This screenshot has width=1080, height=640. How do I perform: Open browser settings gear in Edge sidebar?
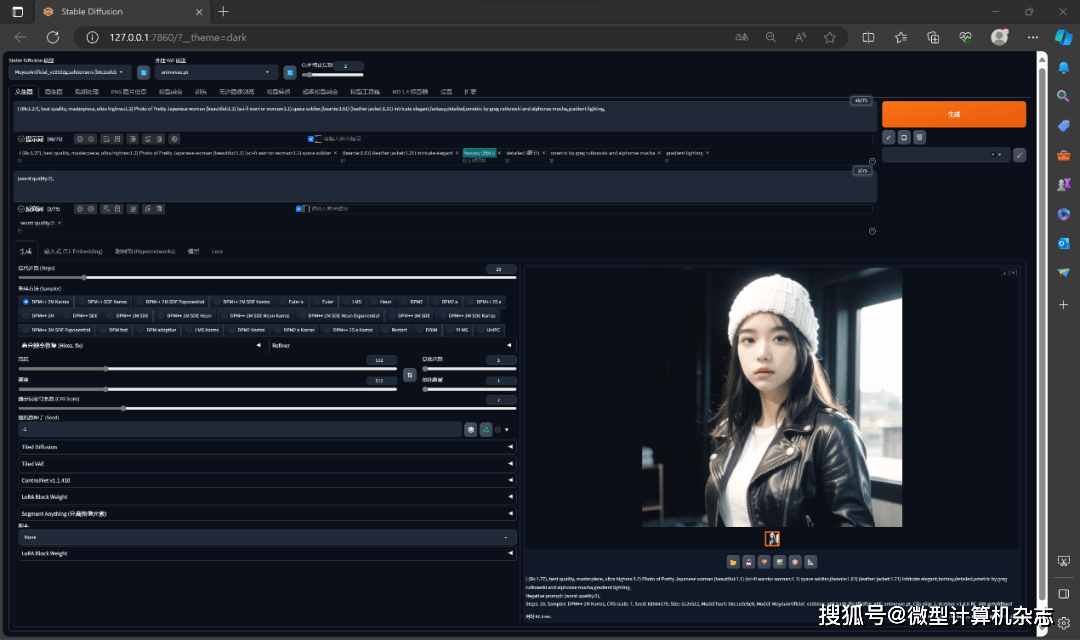[1064, 622]
